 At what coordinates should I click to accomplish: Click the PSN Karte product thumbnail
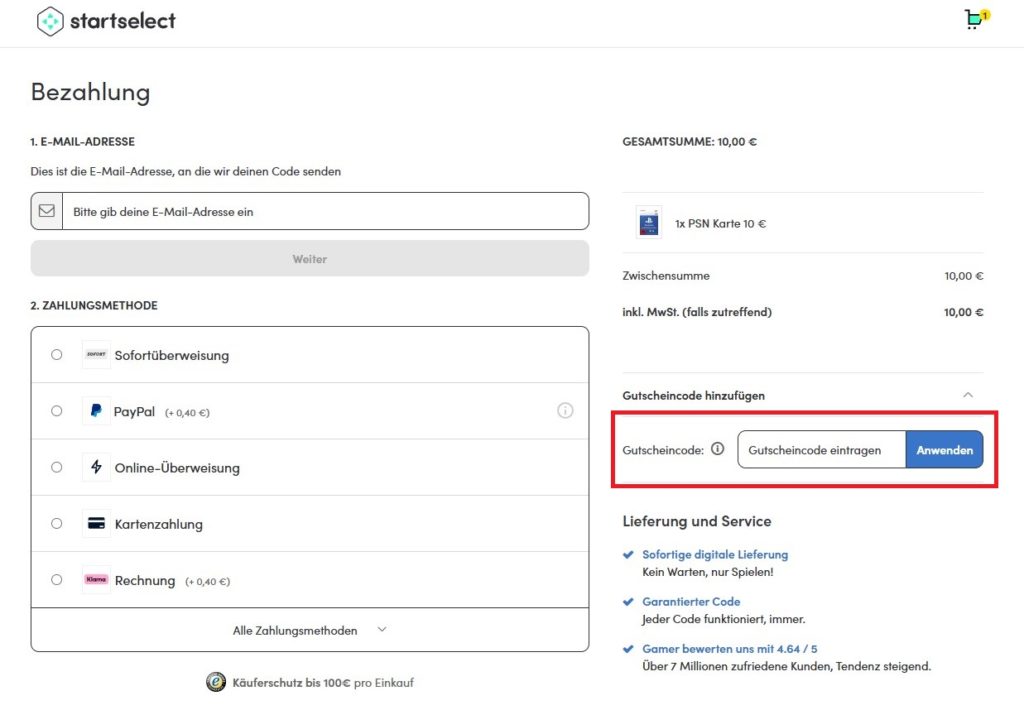(648, 222)
